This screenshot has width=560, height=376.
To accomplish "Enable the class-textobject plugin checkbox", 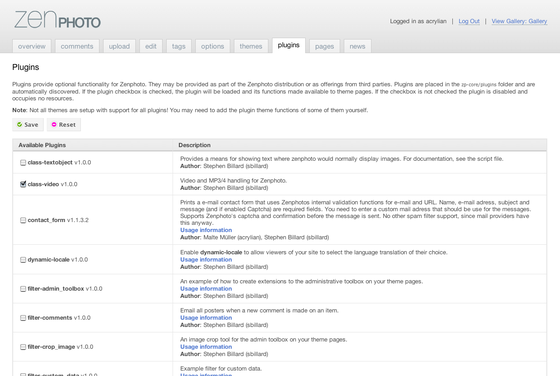I will click(23, 162).
